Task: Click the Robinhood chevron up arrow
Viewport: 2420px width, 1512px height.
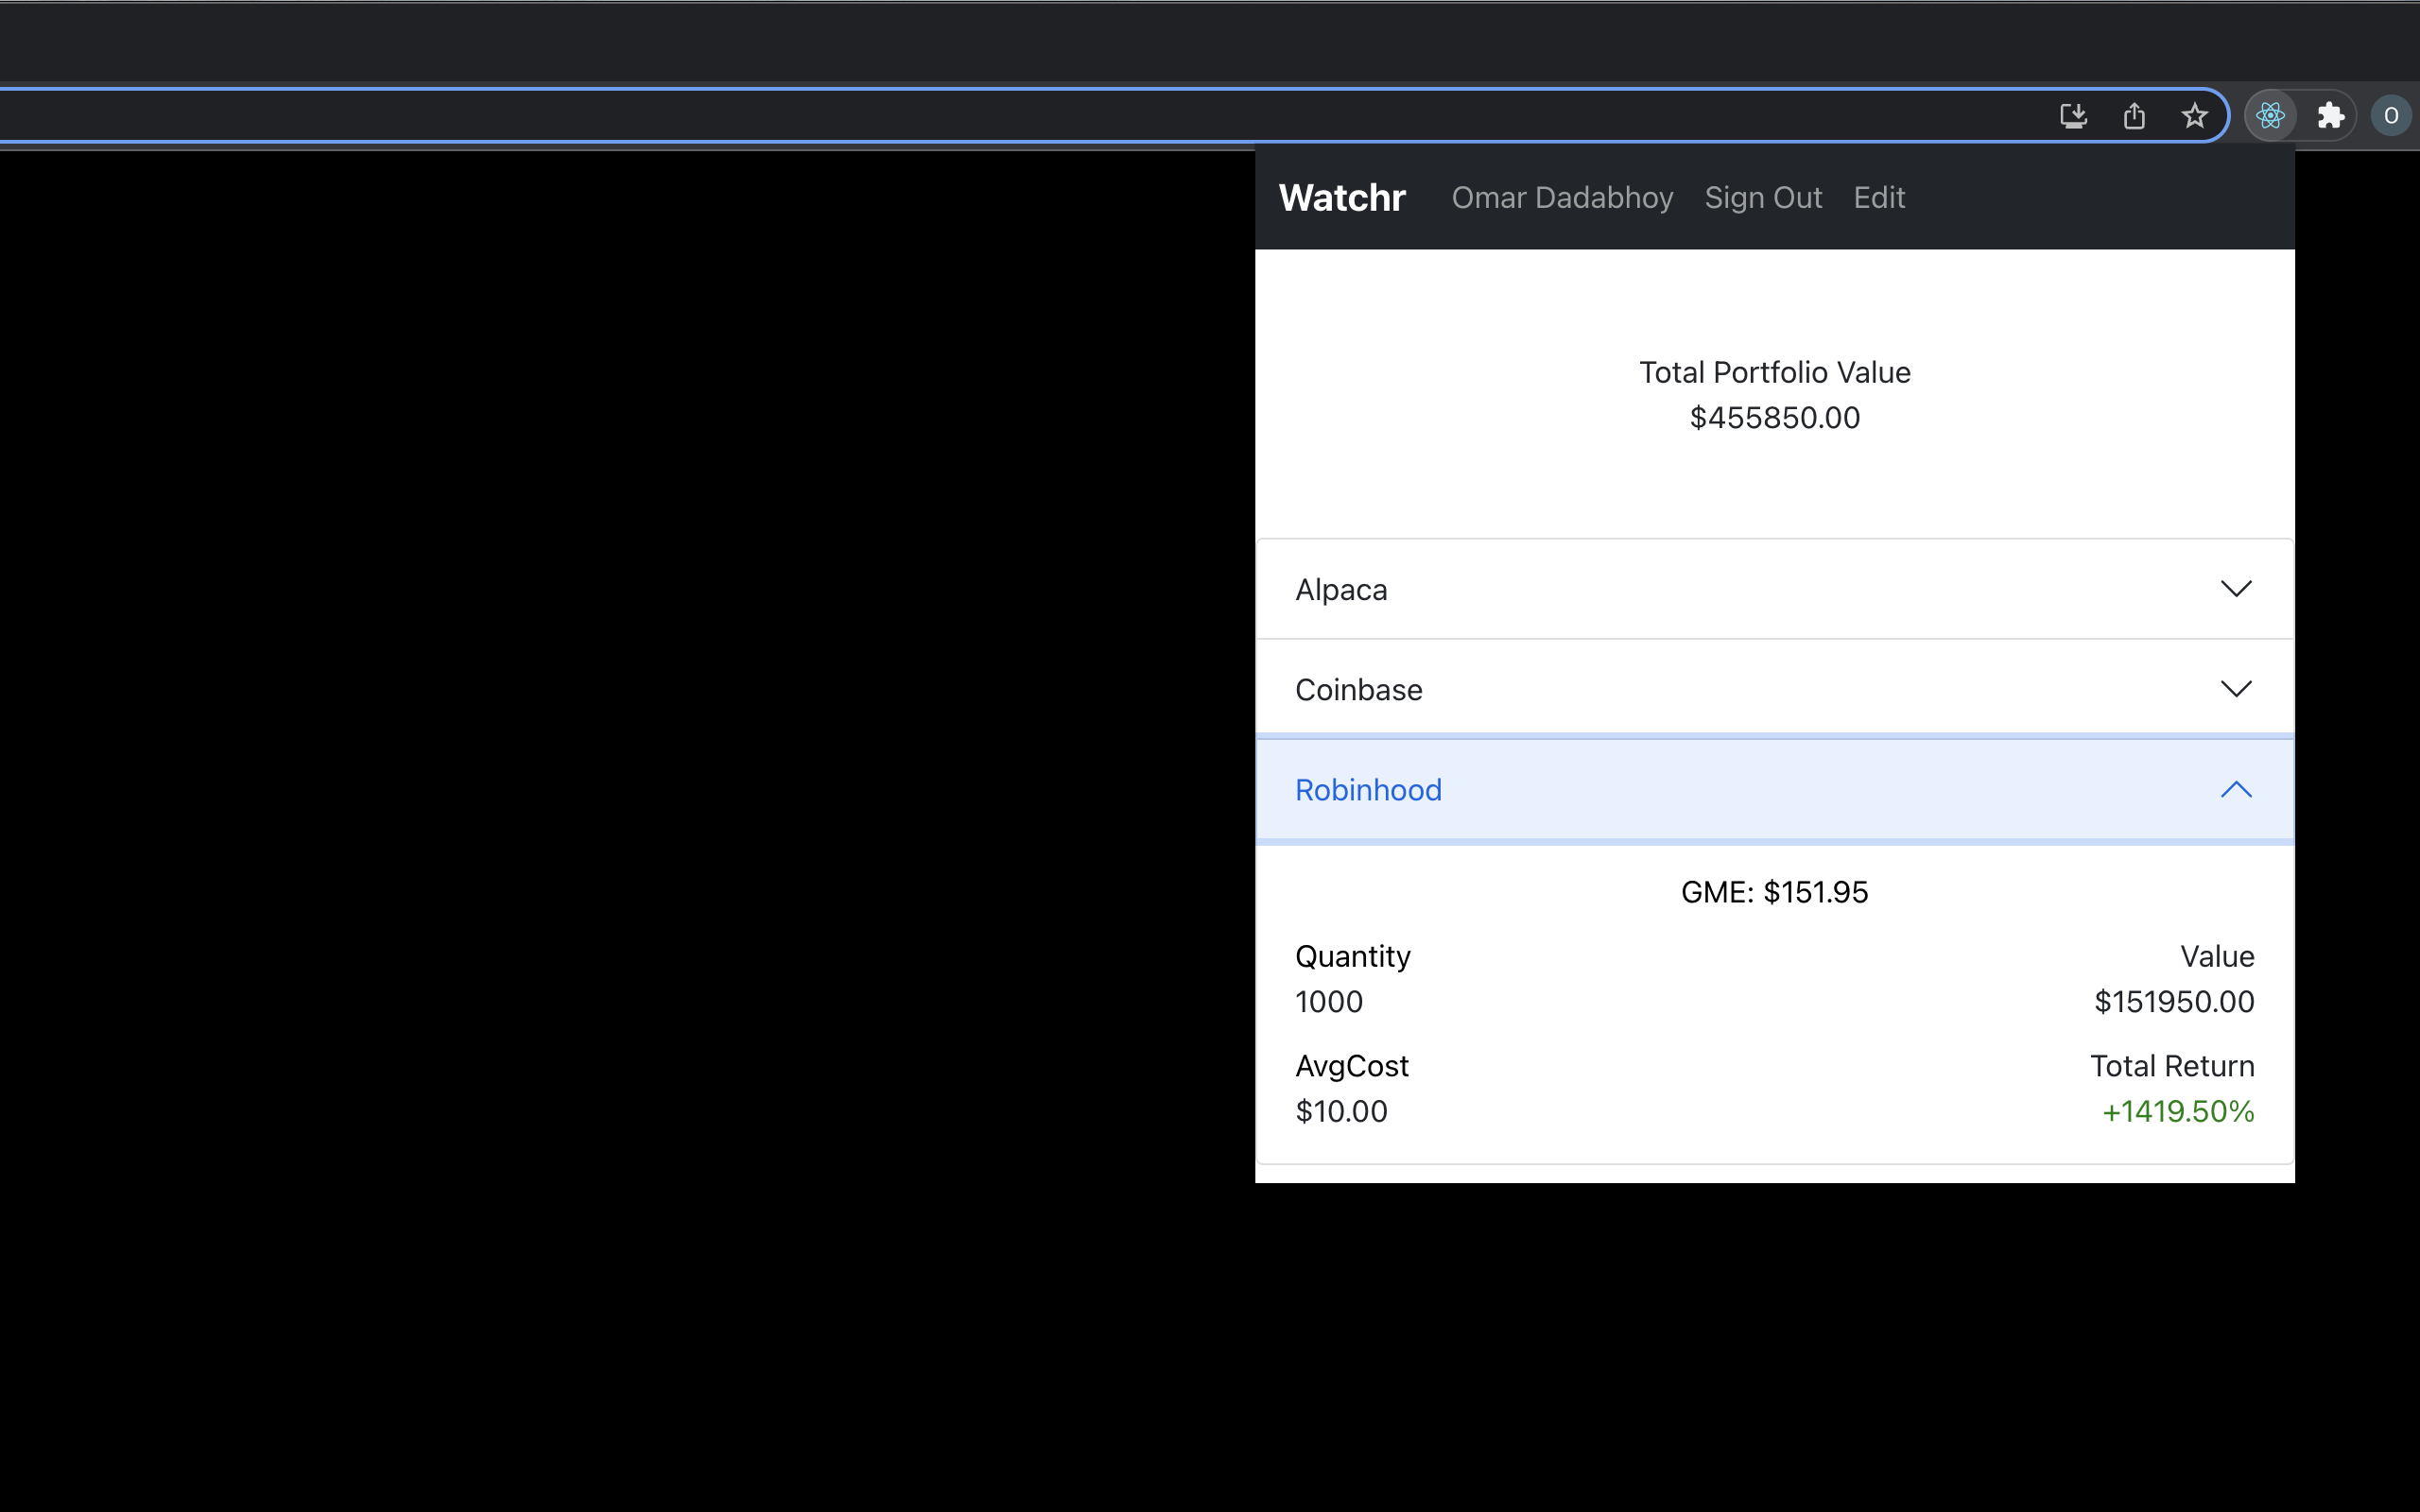Action: point(2236,789)
